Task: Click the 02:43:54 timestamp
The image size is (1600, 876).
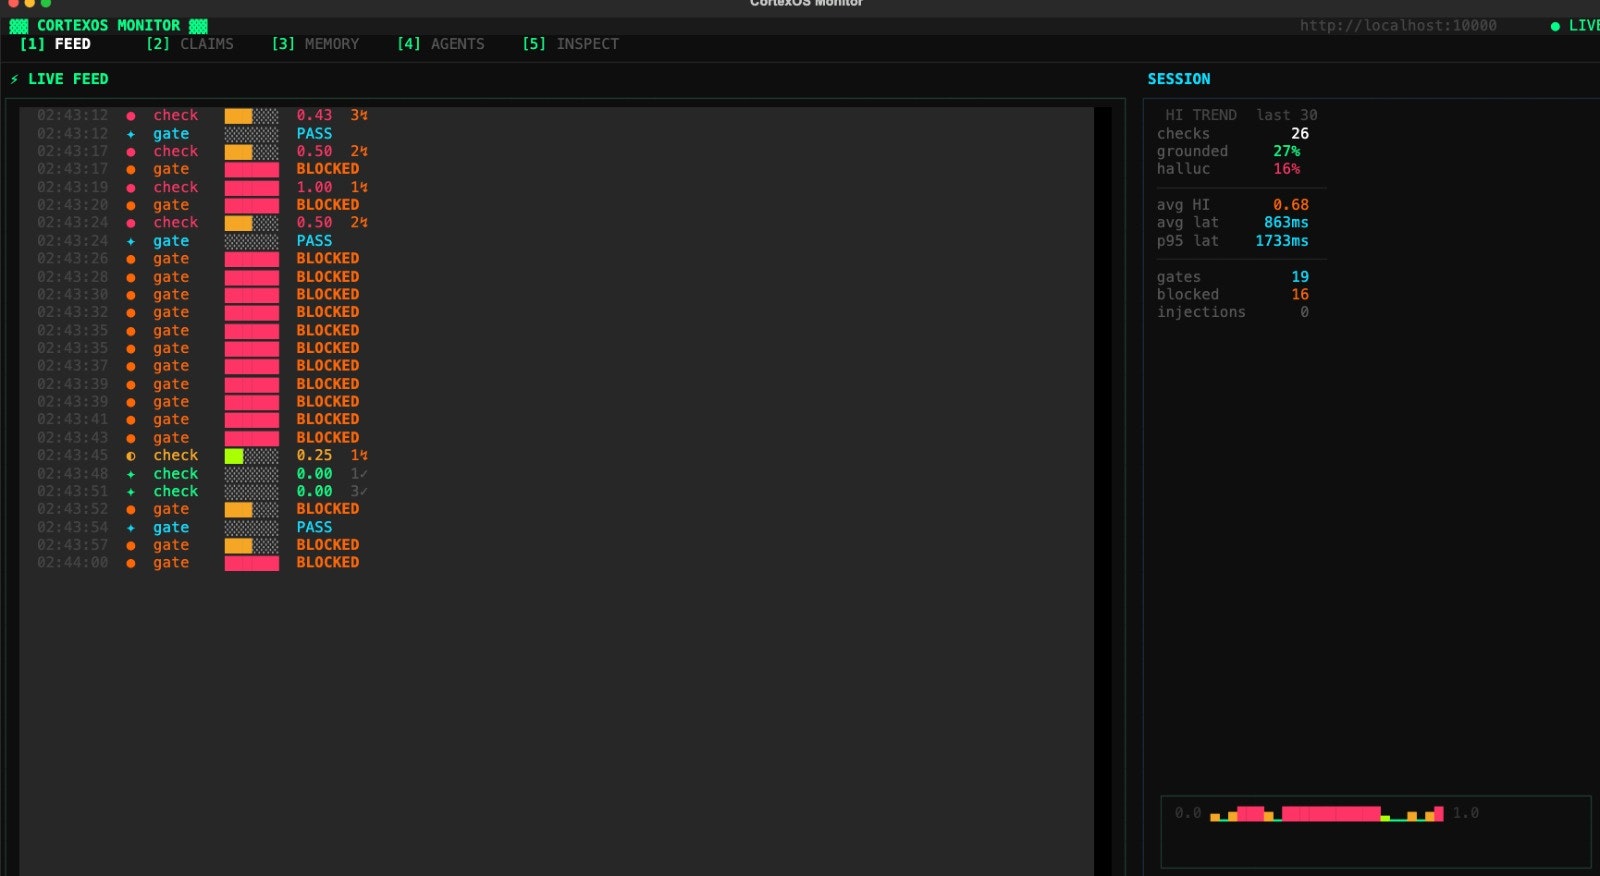Action: pos(72,528)
